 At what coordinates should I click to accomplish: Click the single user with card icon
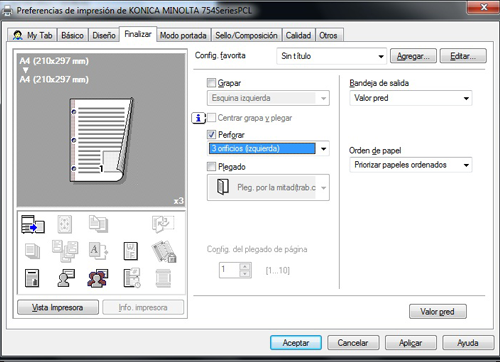[66, 278]
